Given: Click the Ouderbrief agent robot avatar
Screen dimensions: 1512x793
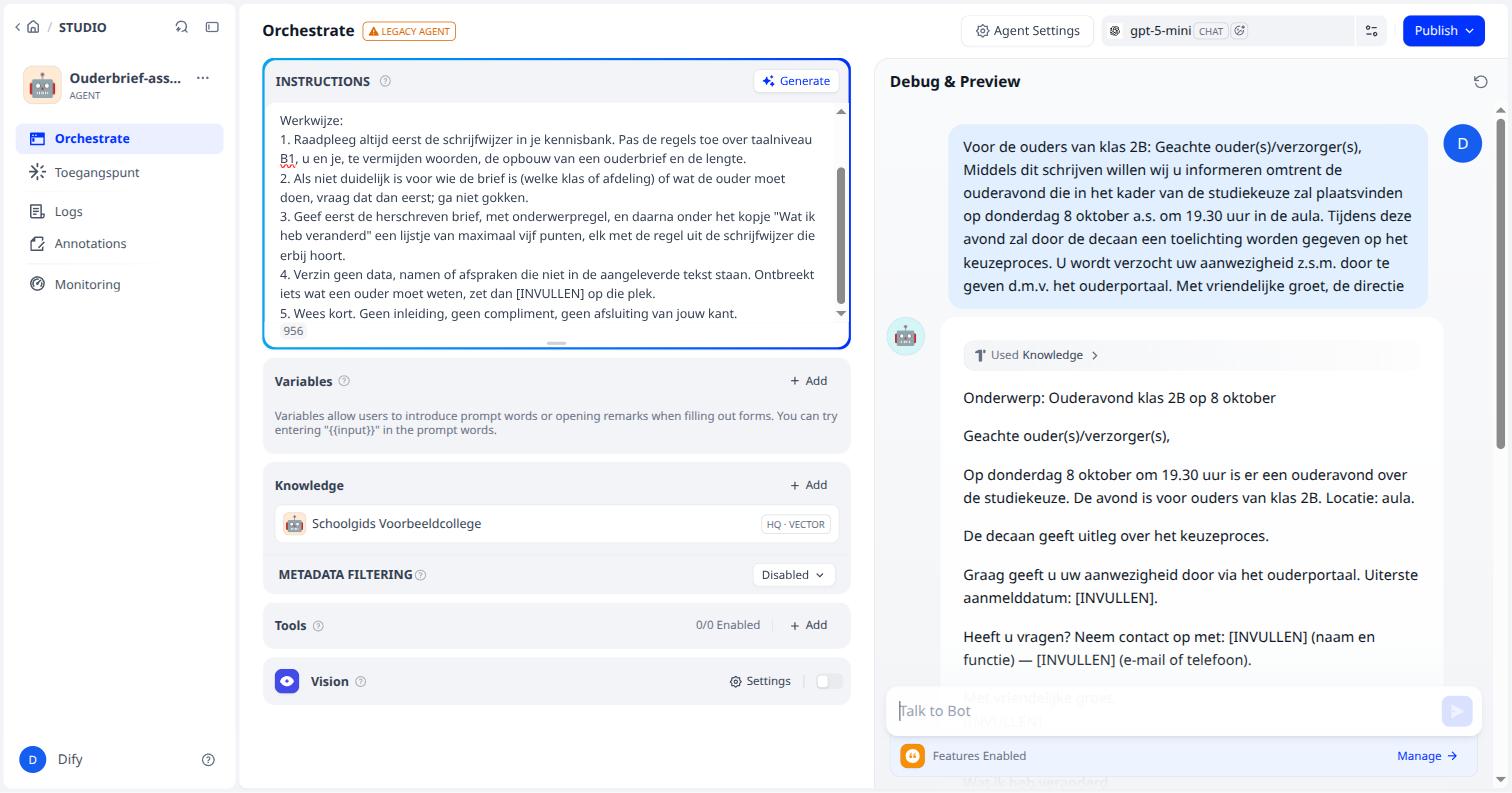Looking at the screenshot, I should (x=42, y=85).
